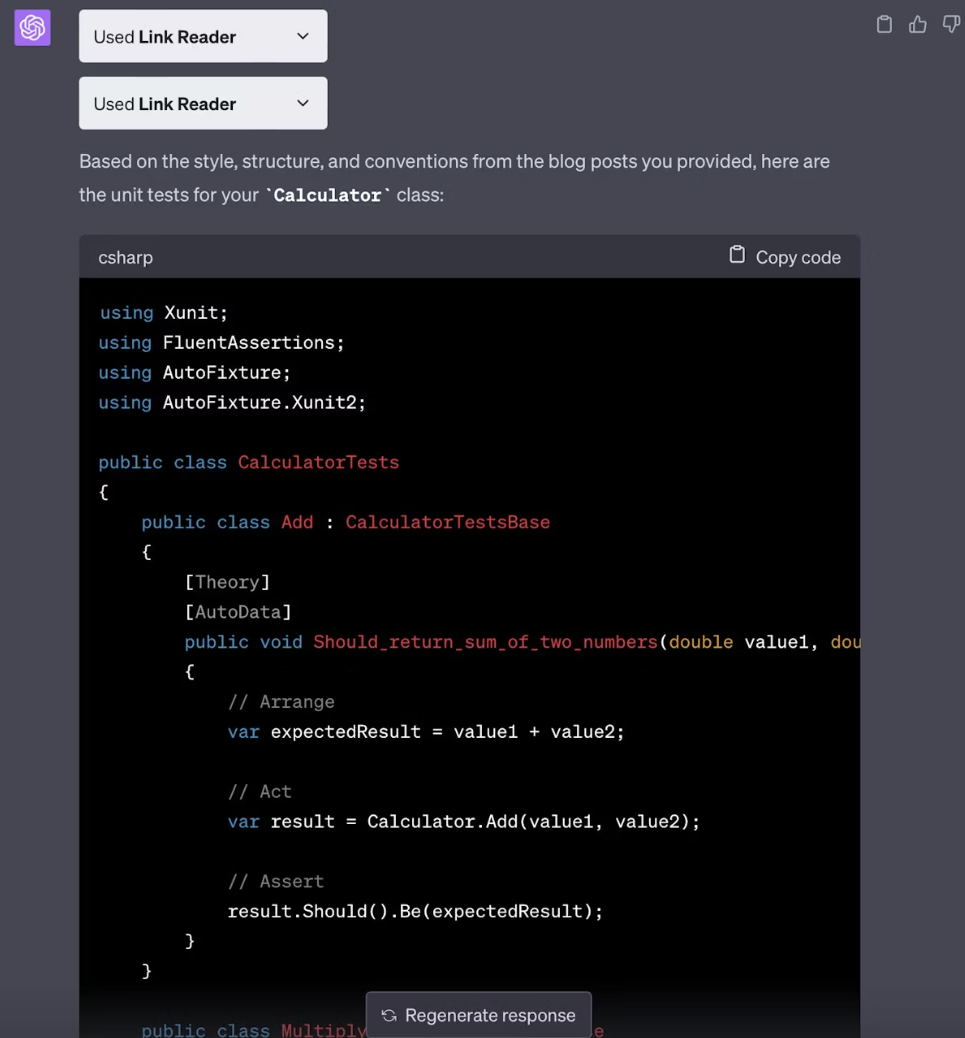Viewport: 965px width, 1038px height.
Task: Give a thumbs up to the response
Action: tap(917, 24)
